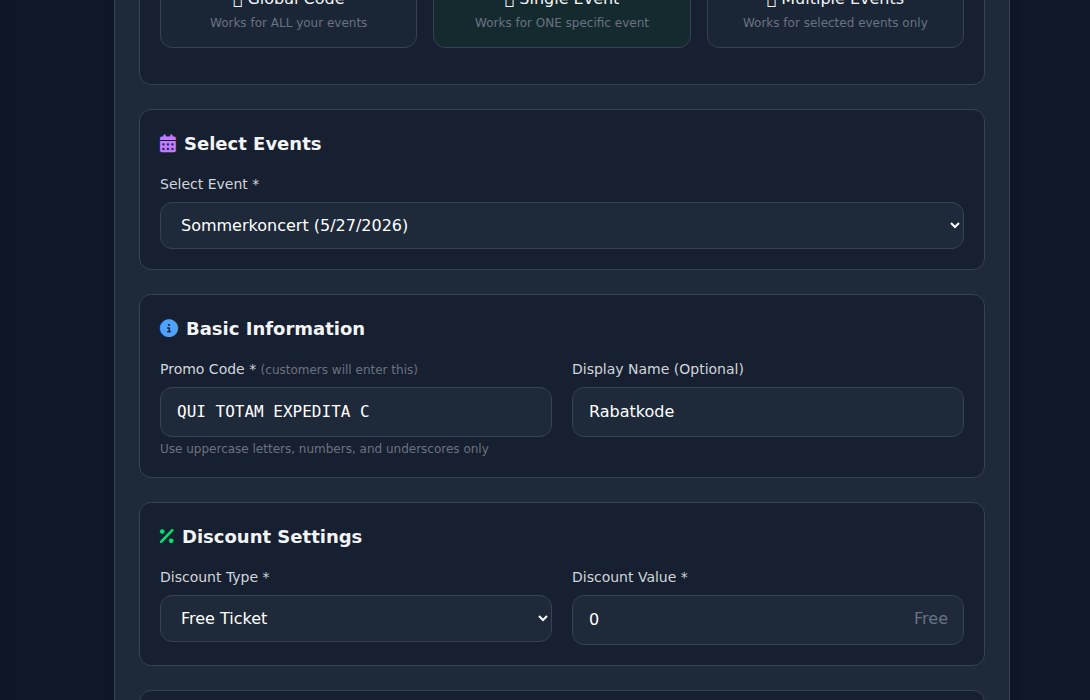The image size is (1090, 700).
Task: Click the 'Discount Value *' label
Action: click(x=630, y=577)
